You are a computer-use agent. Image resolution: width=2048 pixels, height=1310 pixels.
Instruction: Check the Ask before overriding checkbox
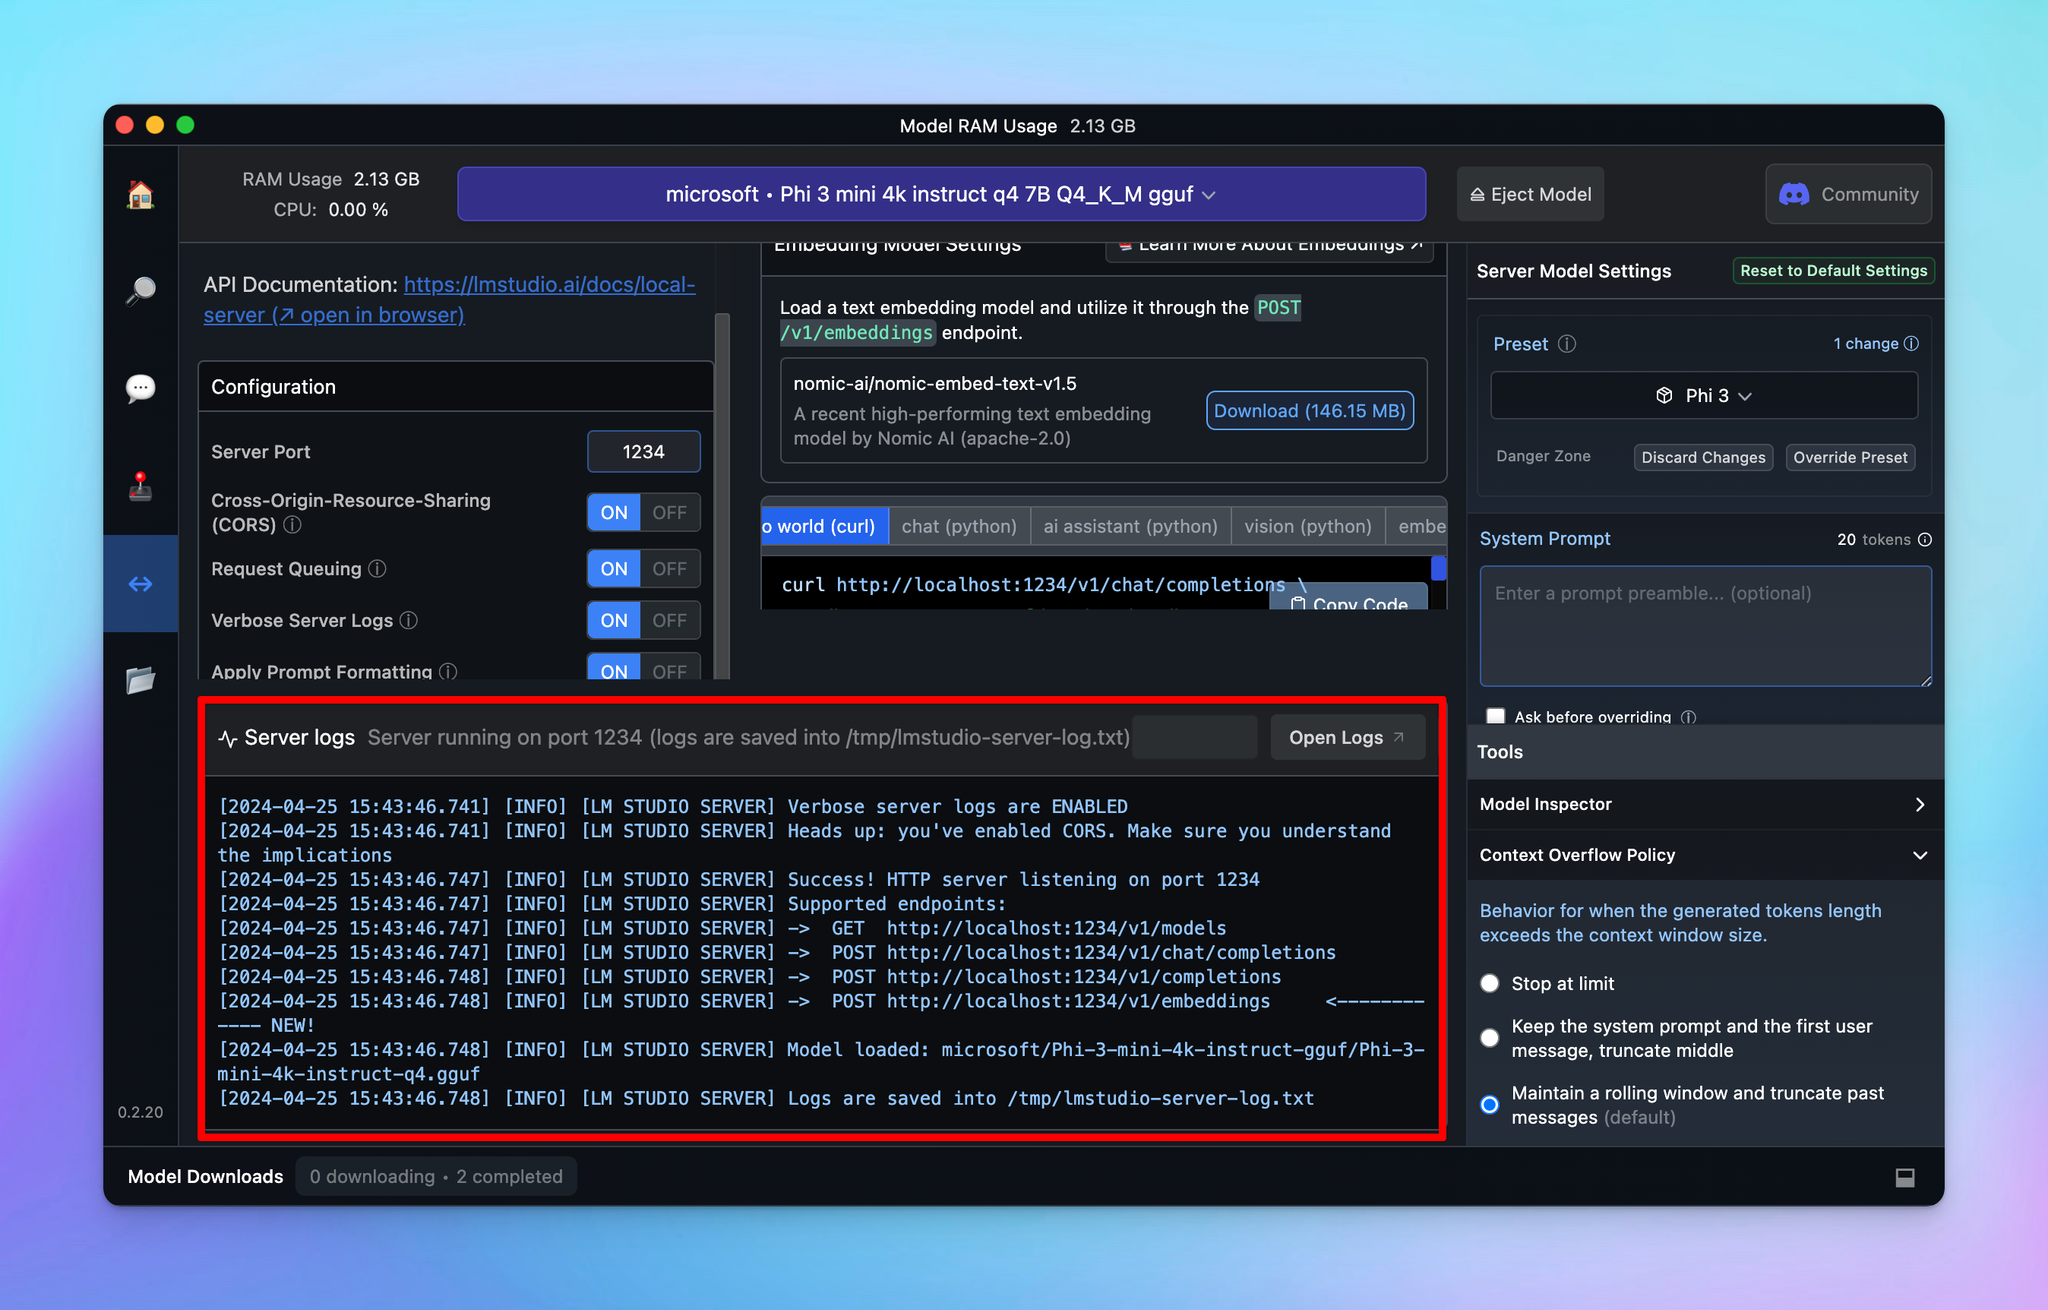click(1496, 716)
